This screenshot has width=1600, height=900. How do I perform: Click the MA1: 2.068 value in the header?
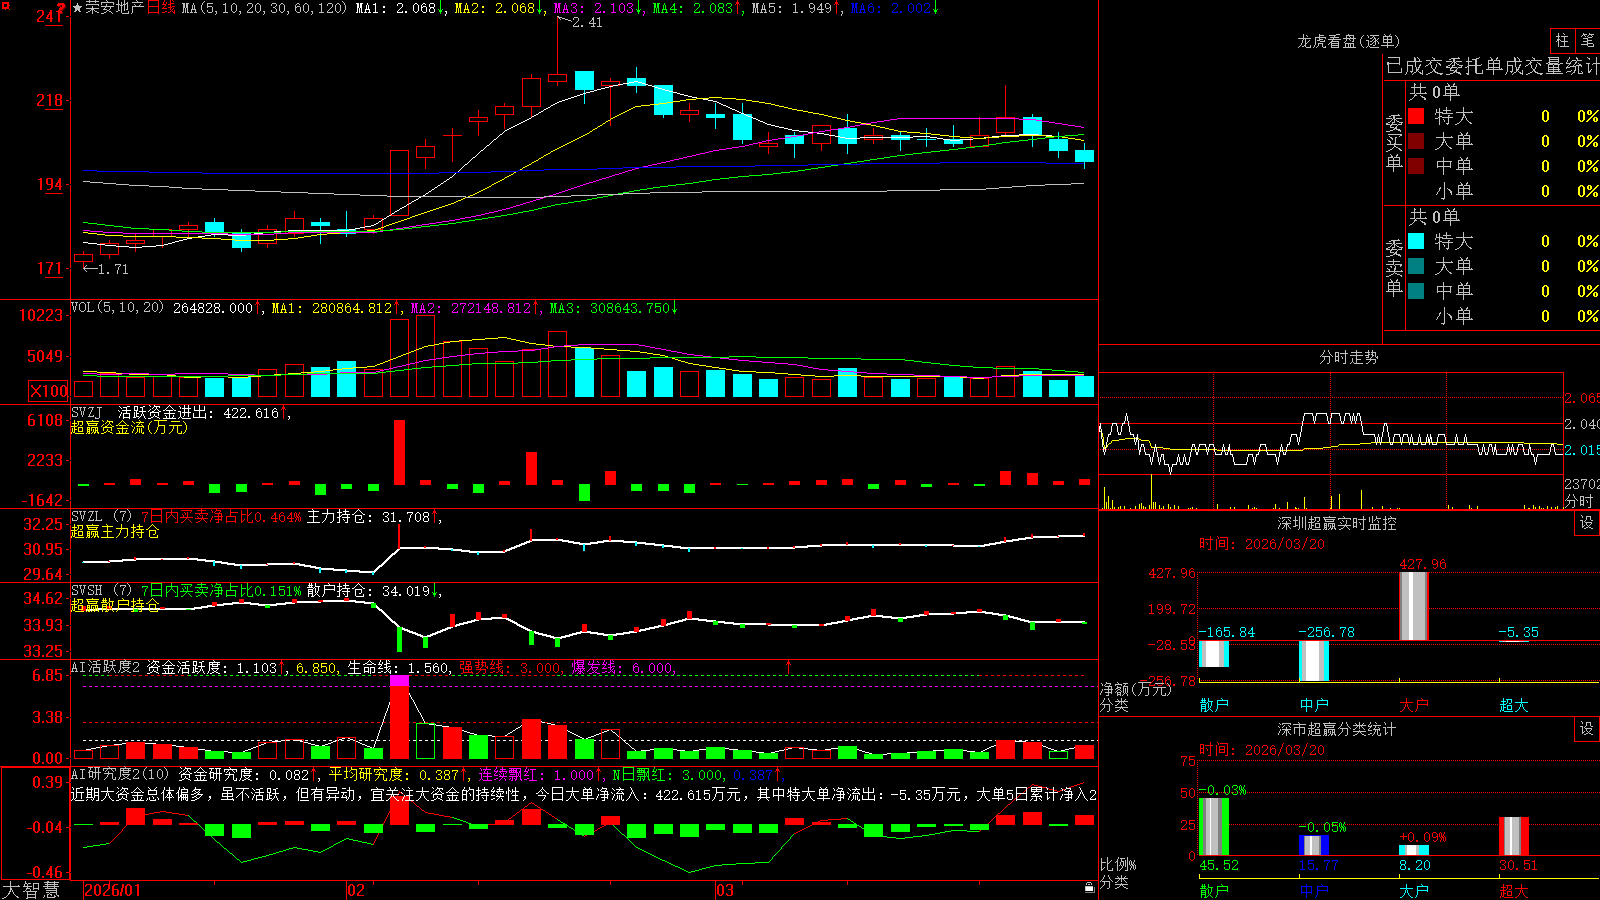tap(396, 8)
